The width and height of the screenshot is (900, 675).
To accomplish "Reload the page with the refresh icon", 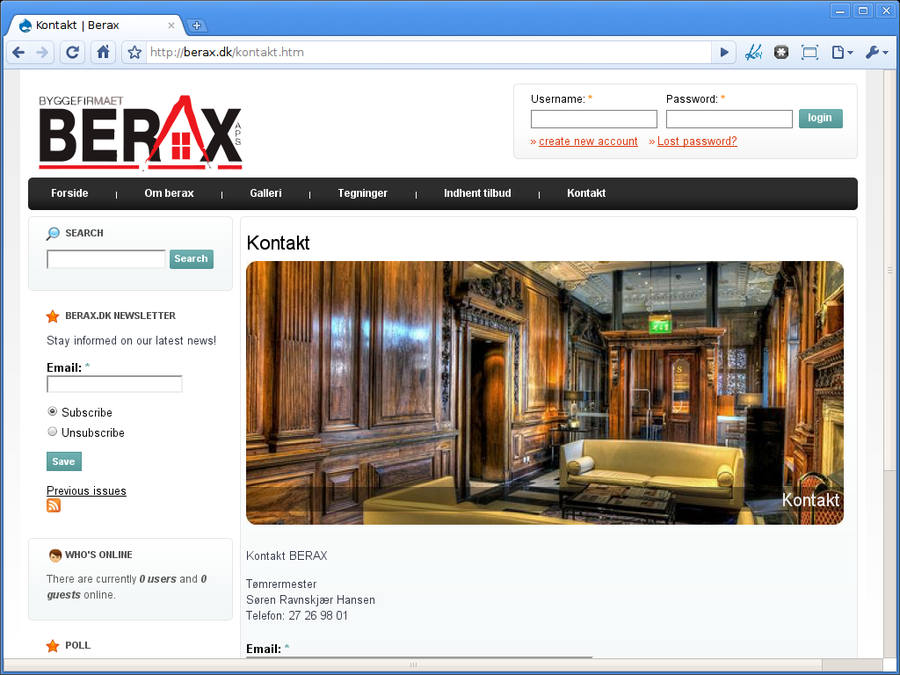I will click(x=72, y=53).
